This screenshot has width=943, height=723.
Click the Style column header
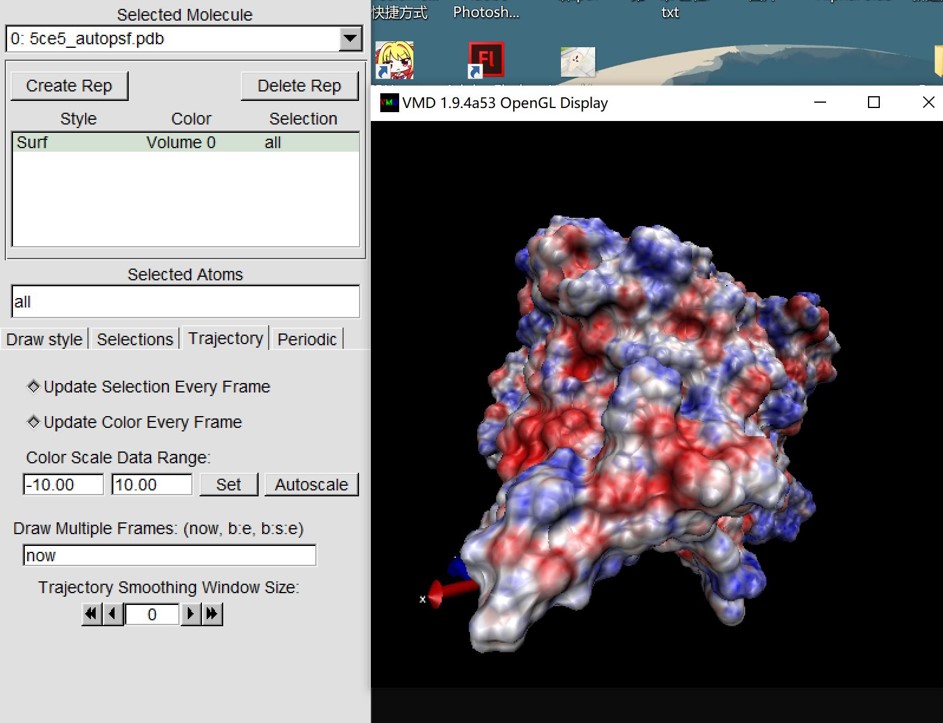(78, 119)
